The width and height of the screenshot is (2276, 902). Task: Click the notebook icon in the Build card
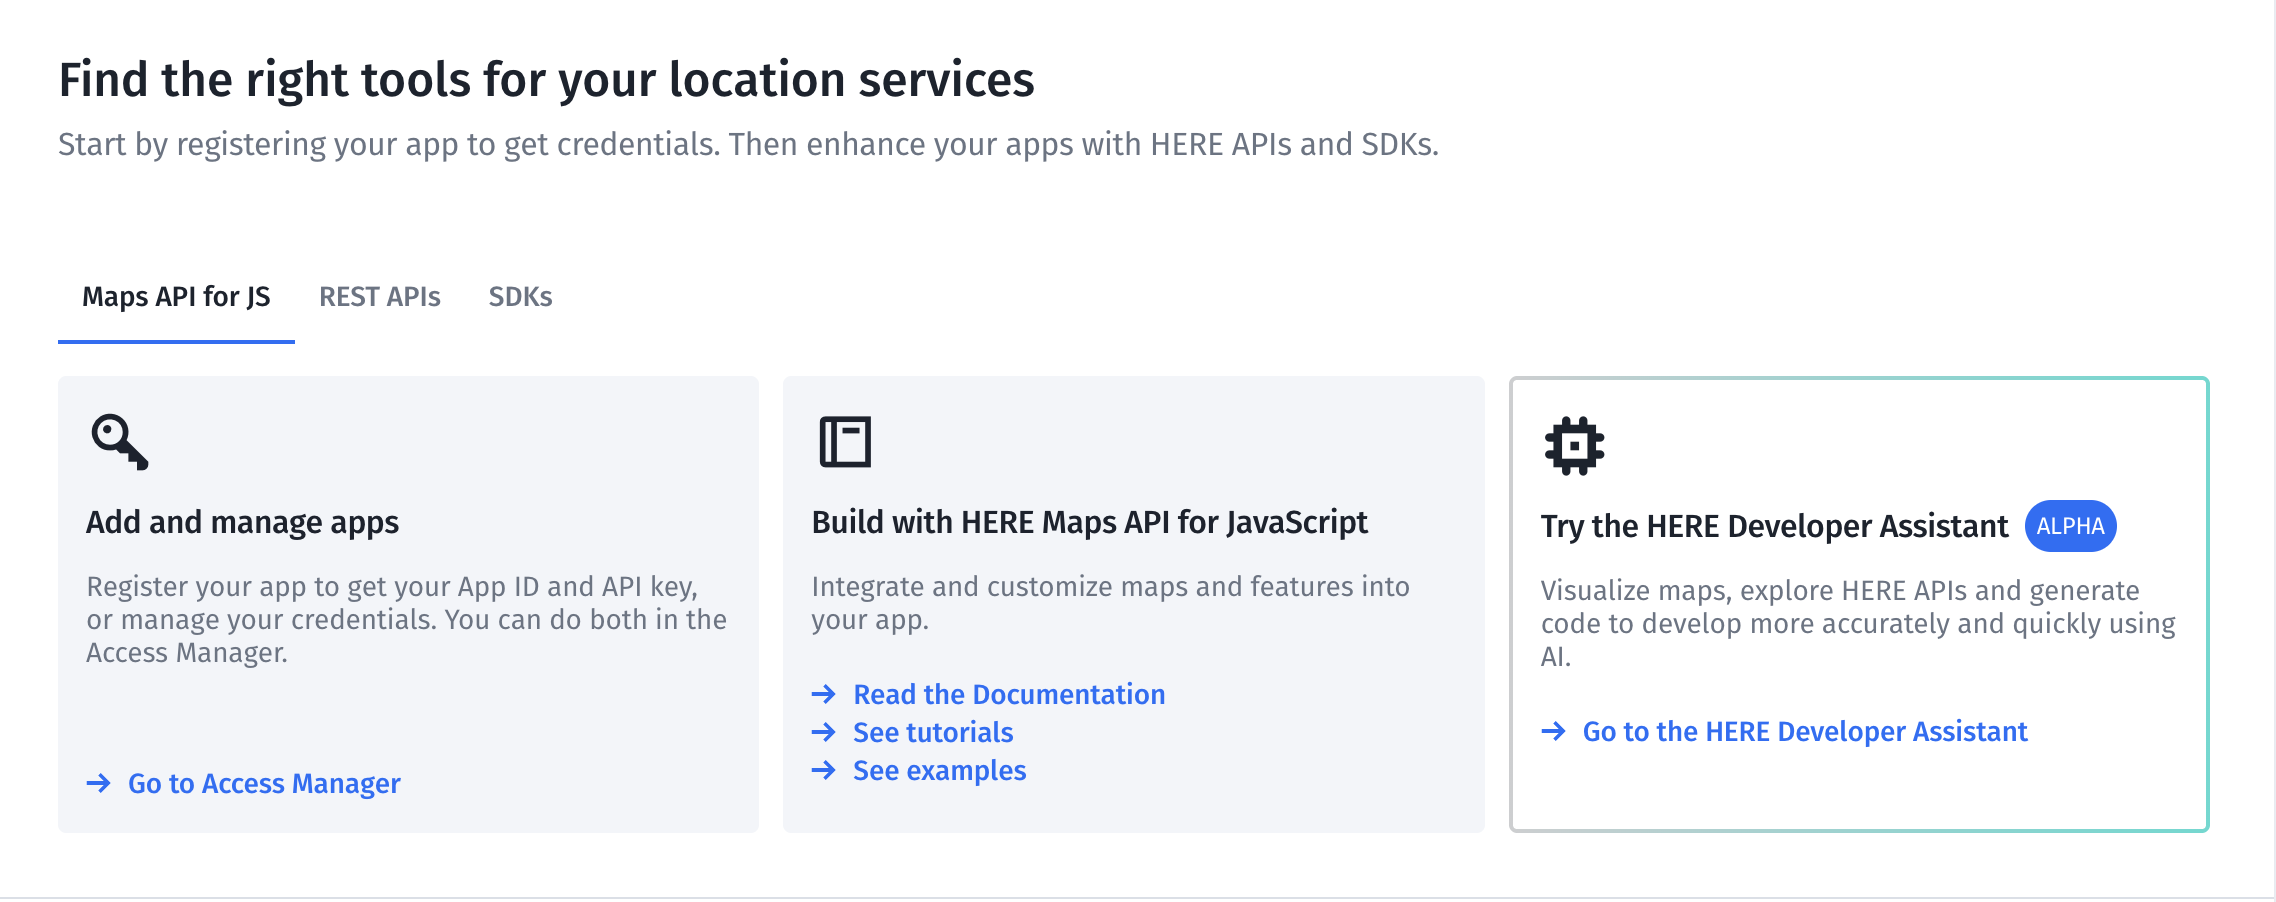(x=845, y=442)
